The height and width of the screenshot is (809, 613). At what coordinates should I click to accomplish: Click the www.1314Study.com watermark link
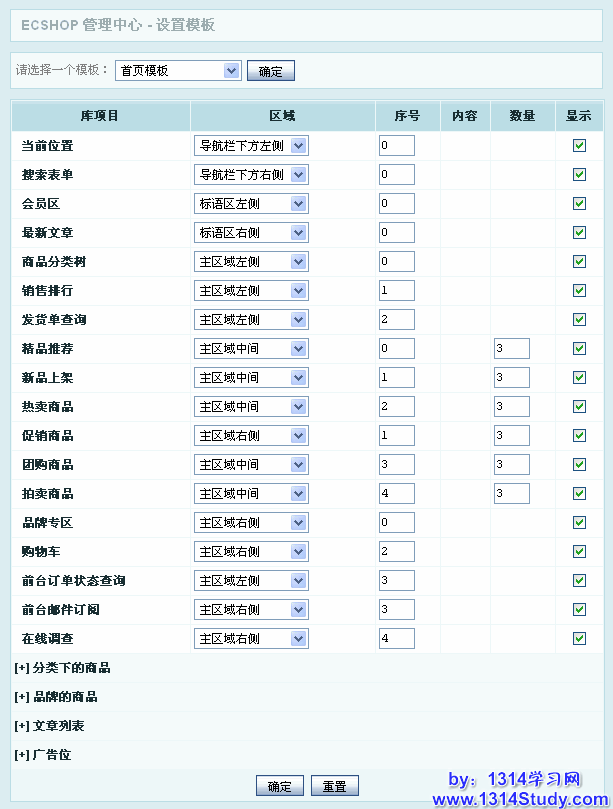[519, 799]
